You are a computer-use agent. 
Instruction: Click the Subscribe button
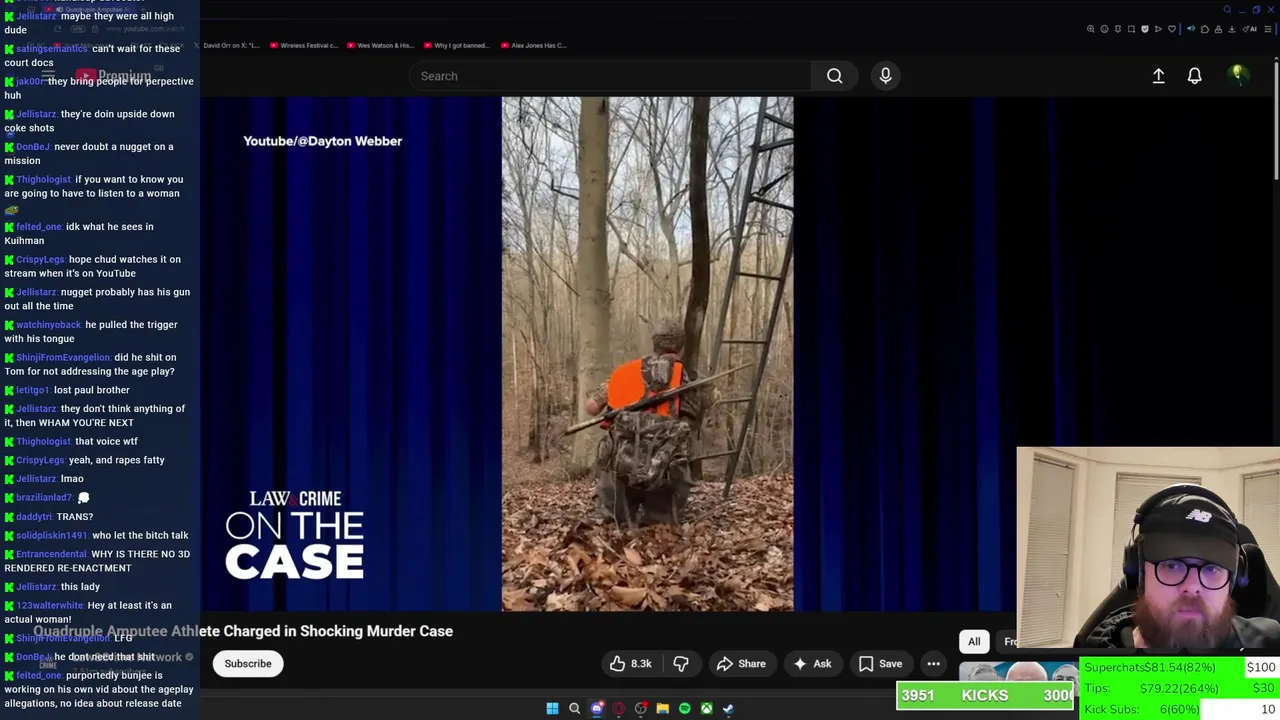[x=248, y=664]
